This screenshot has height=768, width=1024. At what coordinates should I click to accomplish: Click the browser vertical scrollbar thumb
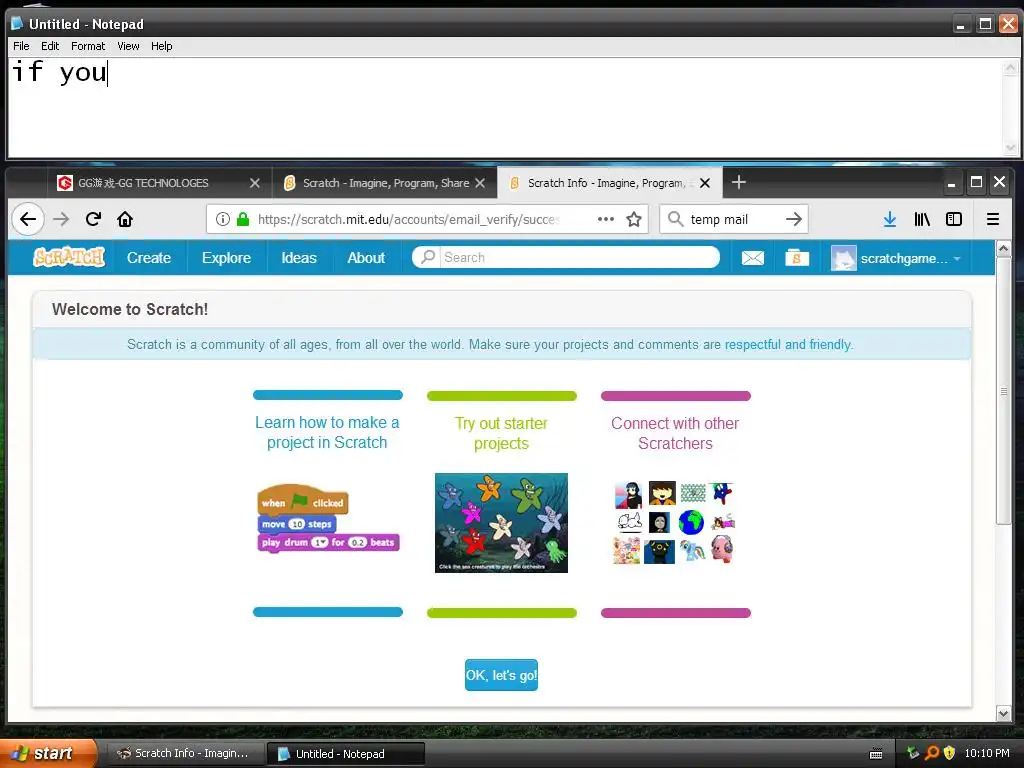click(x=1003, y=391)
